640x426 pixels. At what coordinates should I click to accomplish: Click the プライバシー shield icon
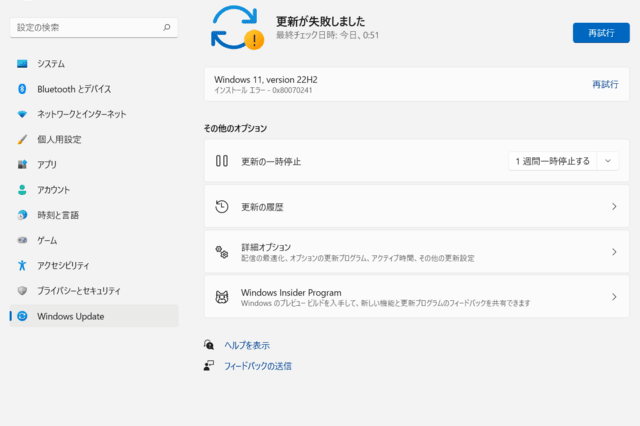pos(22,291)
